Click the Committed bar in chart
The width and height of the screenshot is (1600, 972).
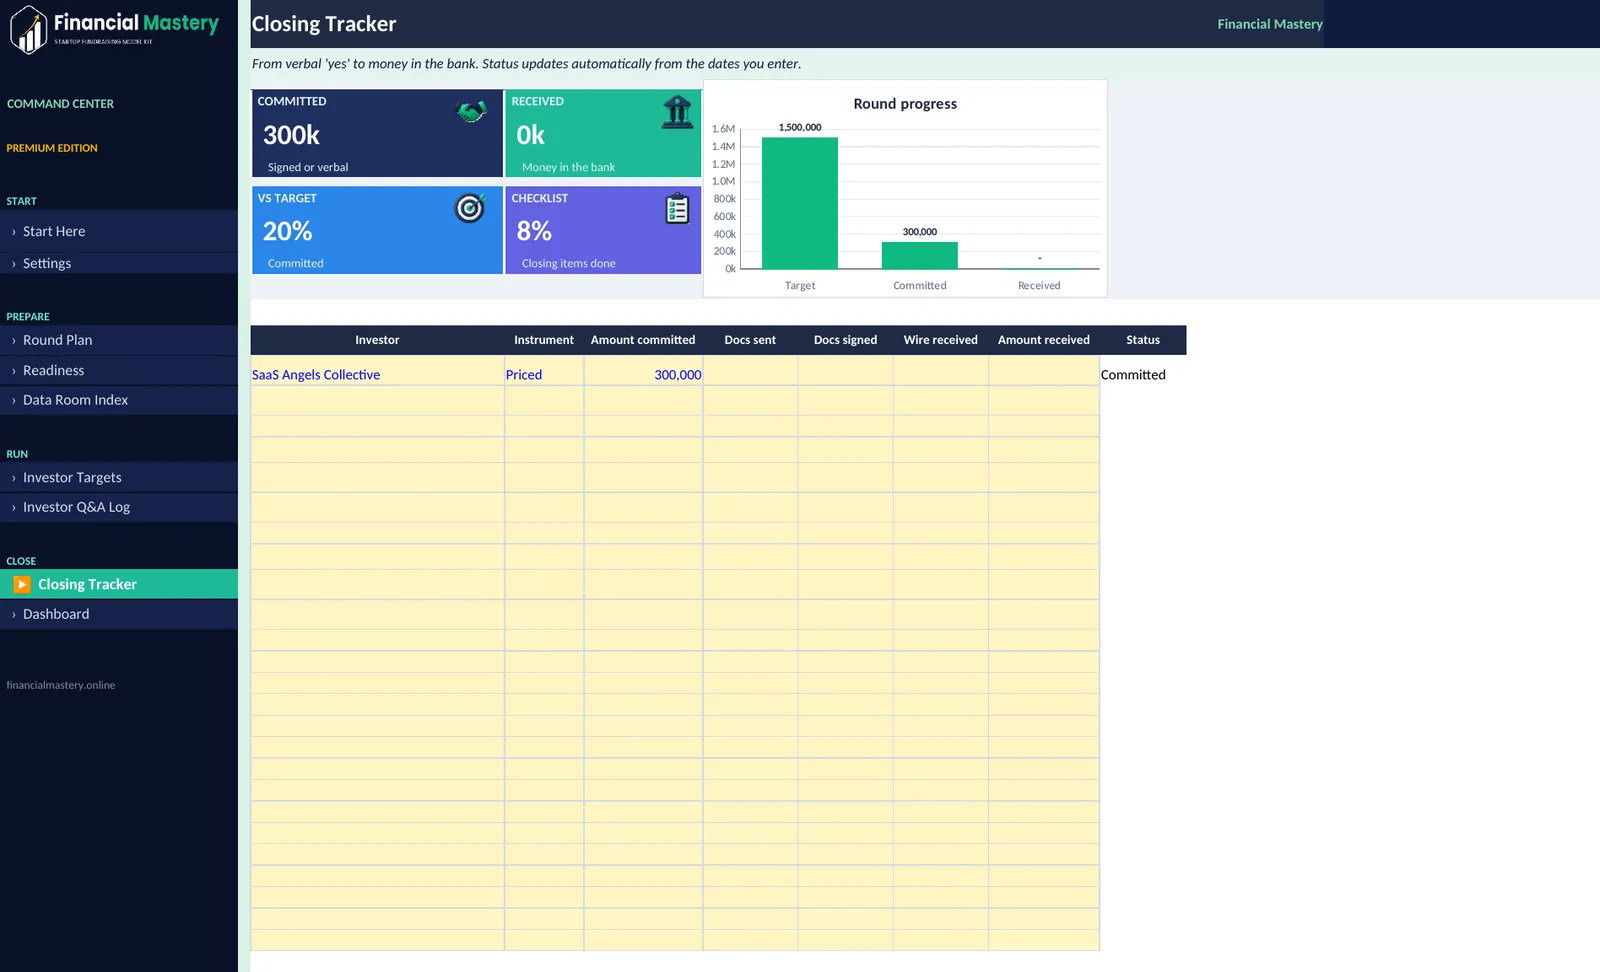point(920,256)
